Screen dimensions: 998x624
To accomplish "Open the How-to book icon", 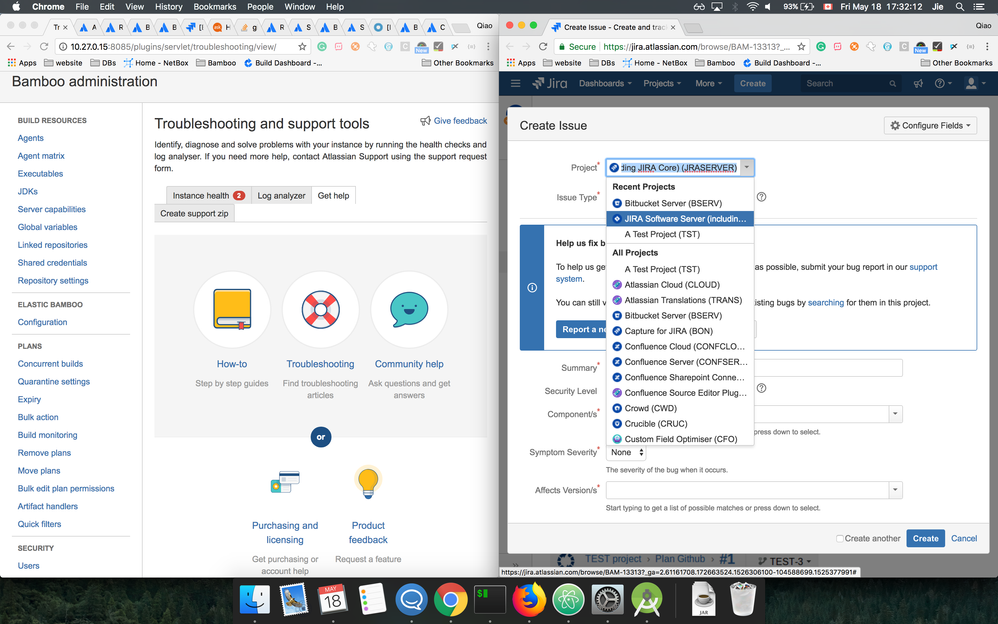I will [x=232, y=309].
